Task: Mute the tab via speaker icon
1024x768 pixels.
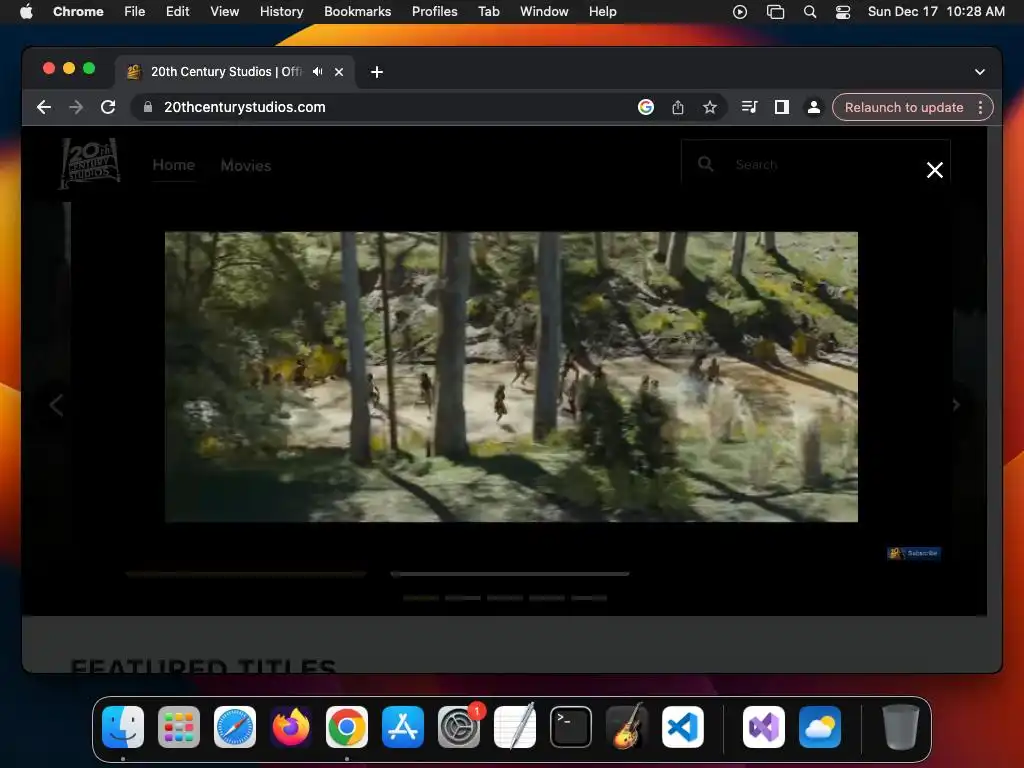Action: [x=317, y=72]
